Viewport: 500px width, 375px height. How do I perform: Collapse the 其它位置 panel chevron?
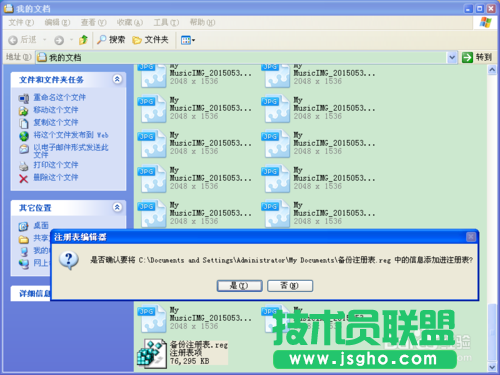[x=117, y=207]
